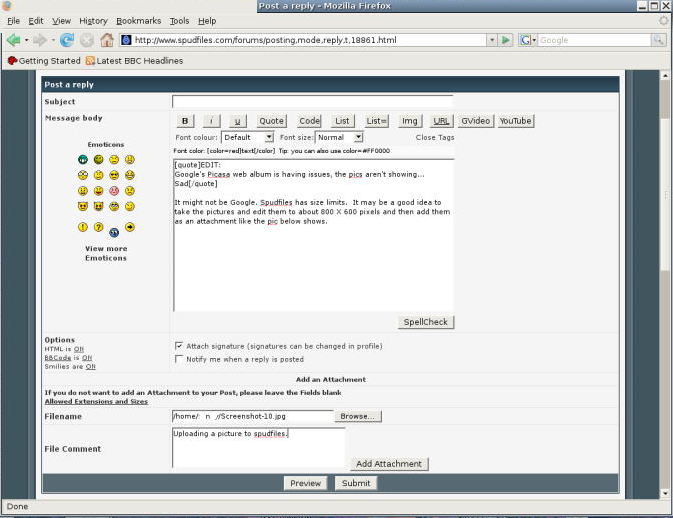
Task: Click the Bold formatting button
Action: click(185, 121)
